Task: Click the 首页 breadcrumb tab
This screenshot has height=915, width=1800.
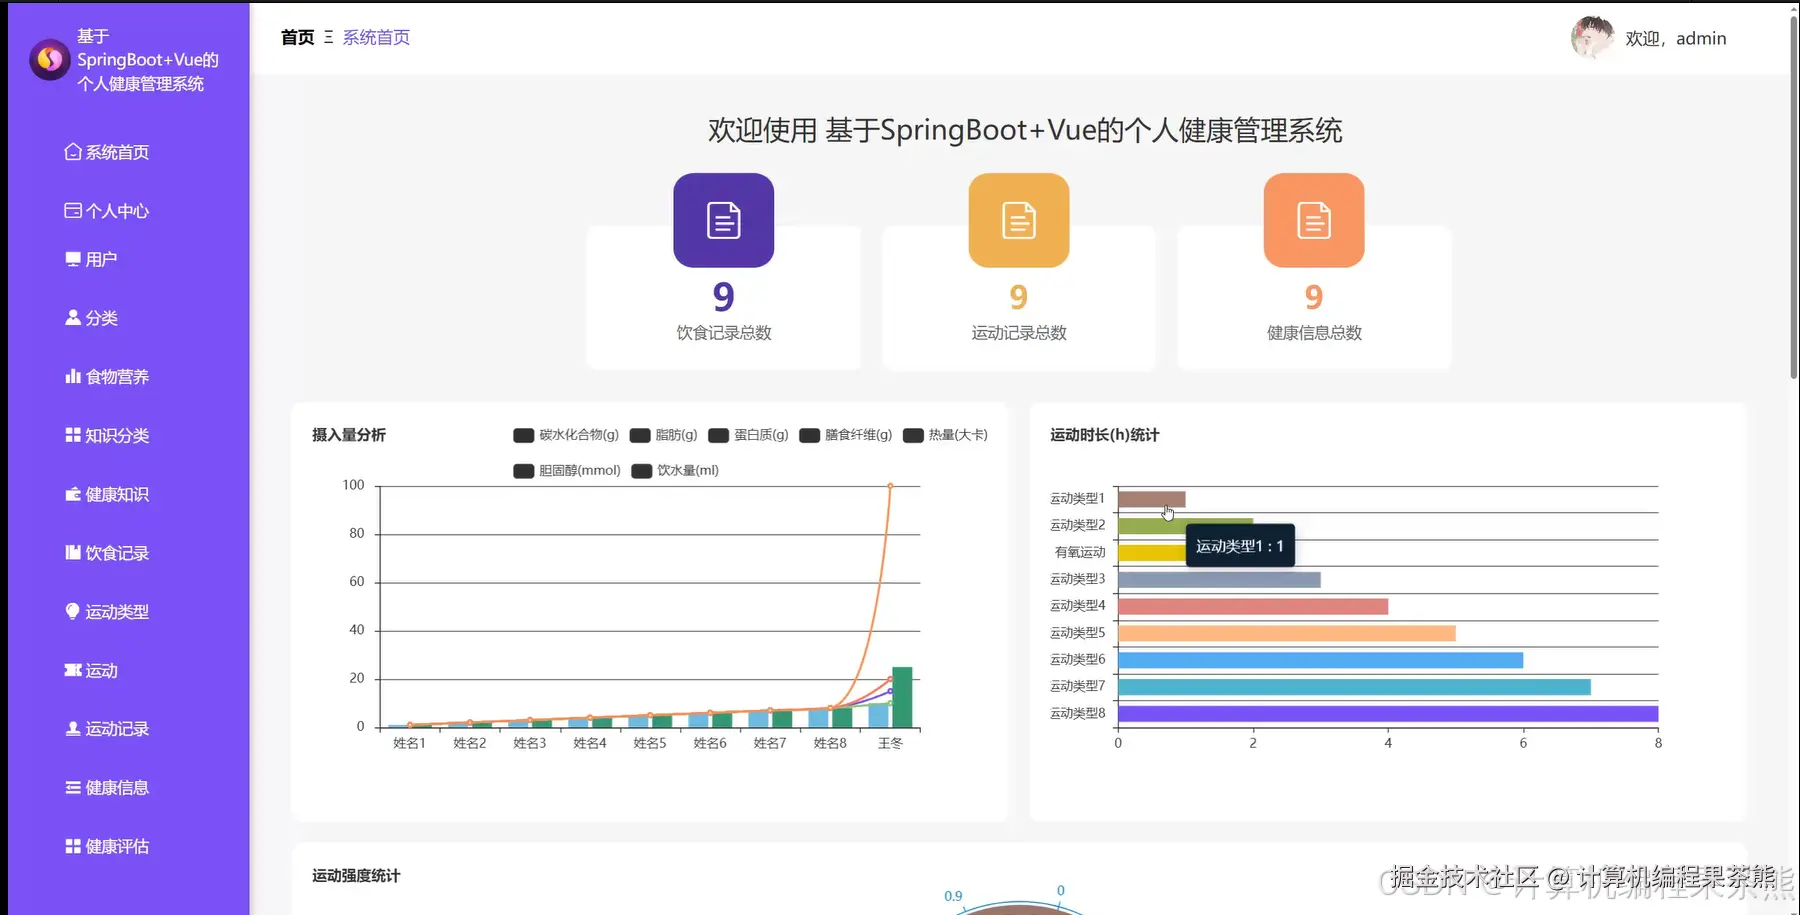Action: pyautogui.click(x=296, y=37)
